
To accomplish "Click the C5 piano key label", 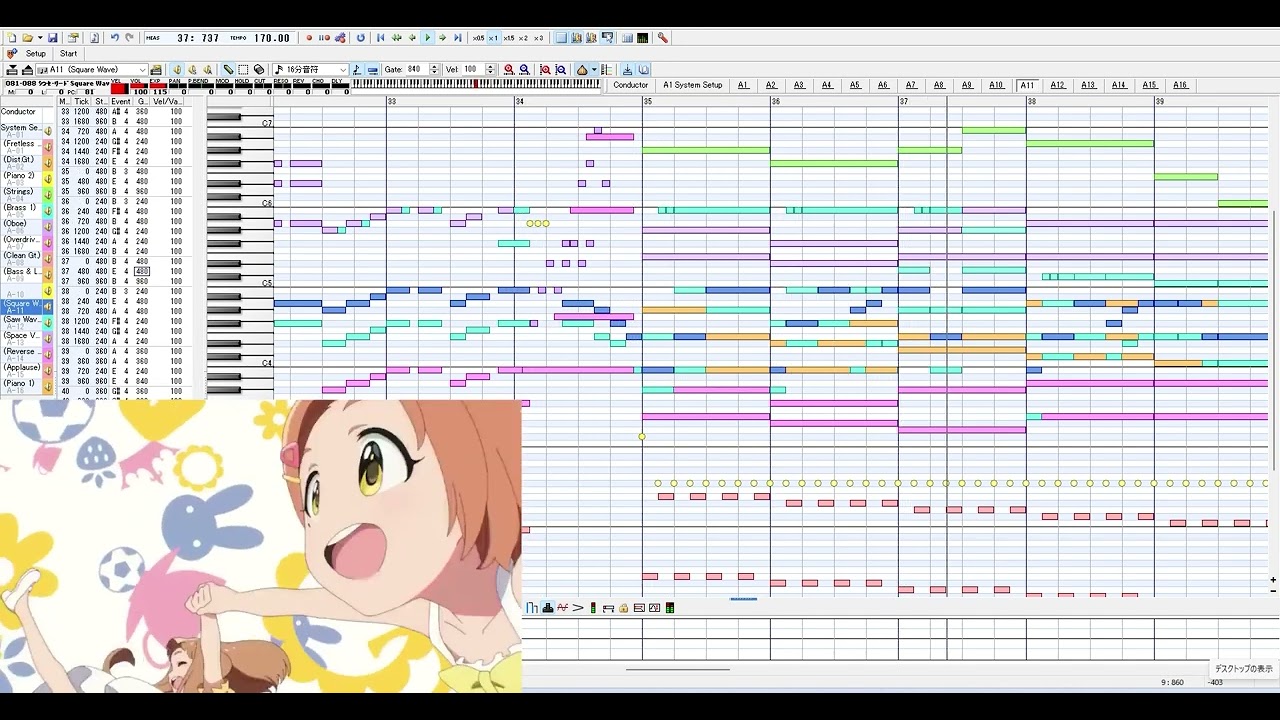I will (x=267, y=283).
